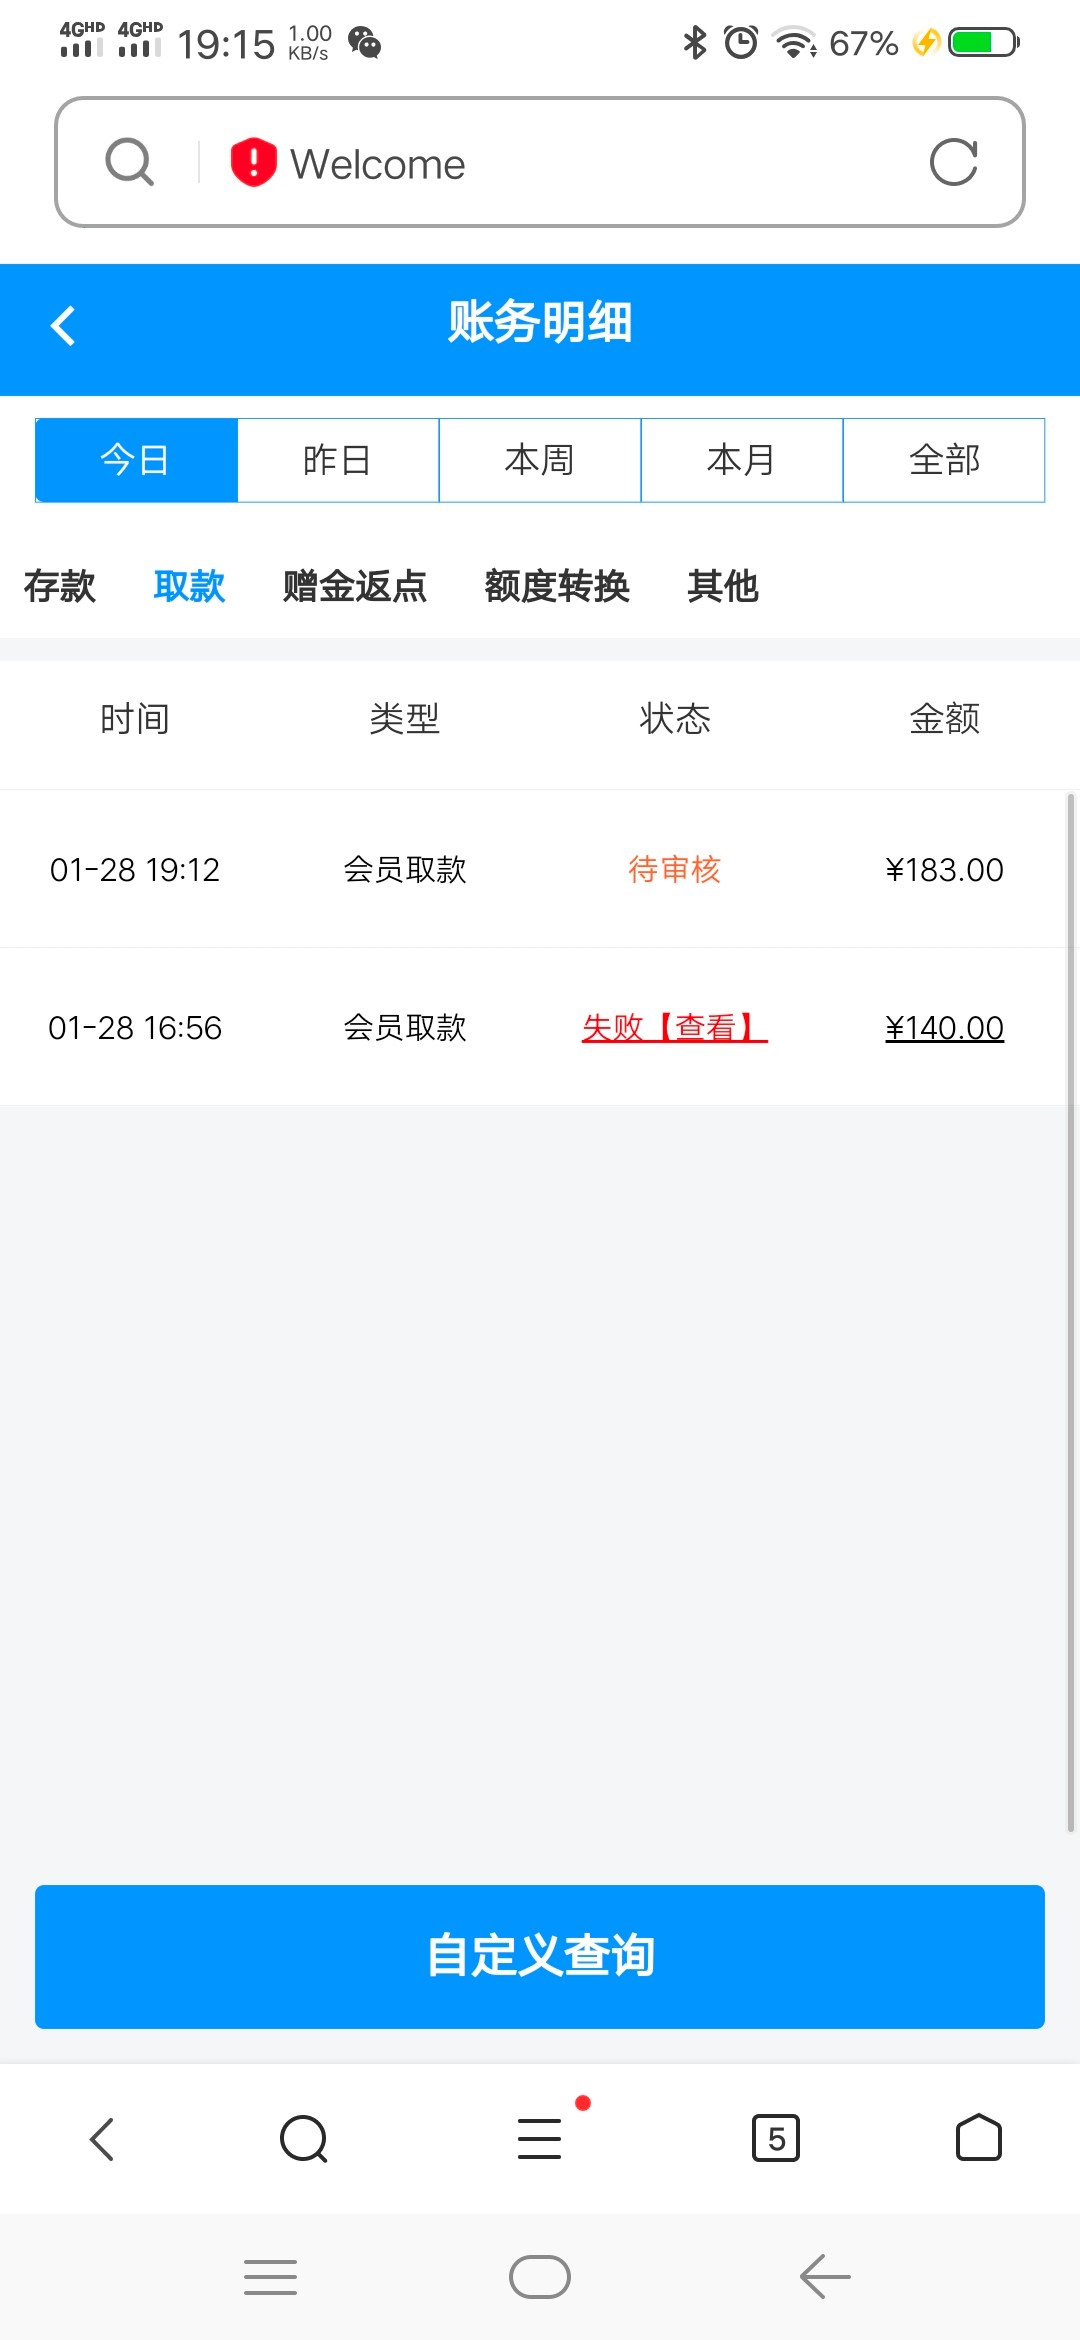Screen dimensions: 1080x2340
Task: Select the 今日 date filter tab
Action: coord(136,460)
